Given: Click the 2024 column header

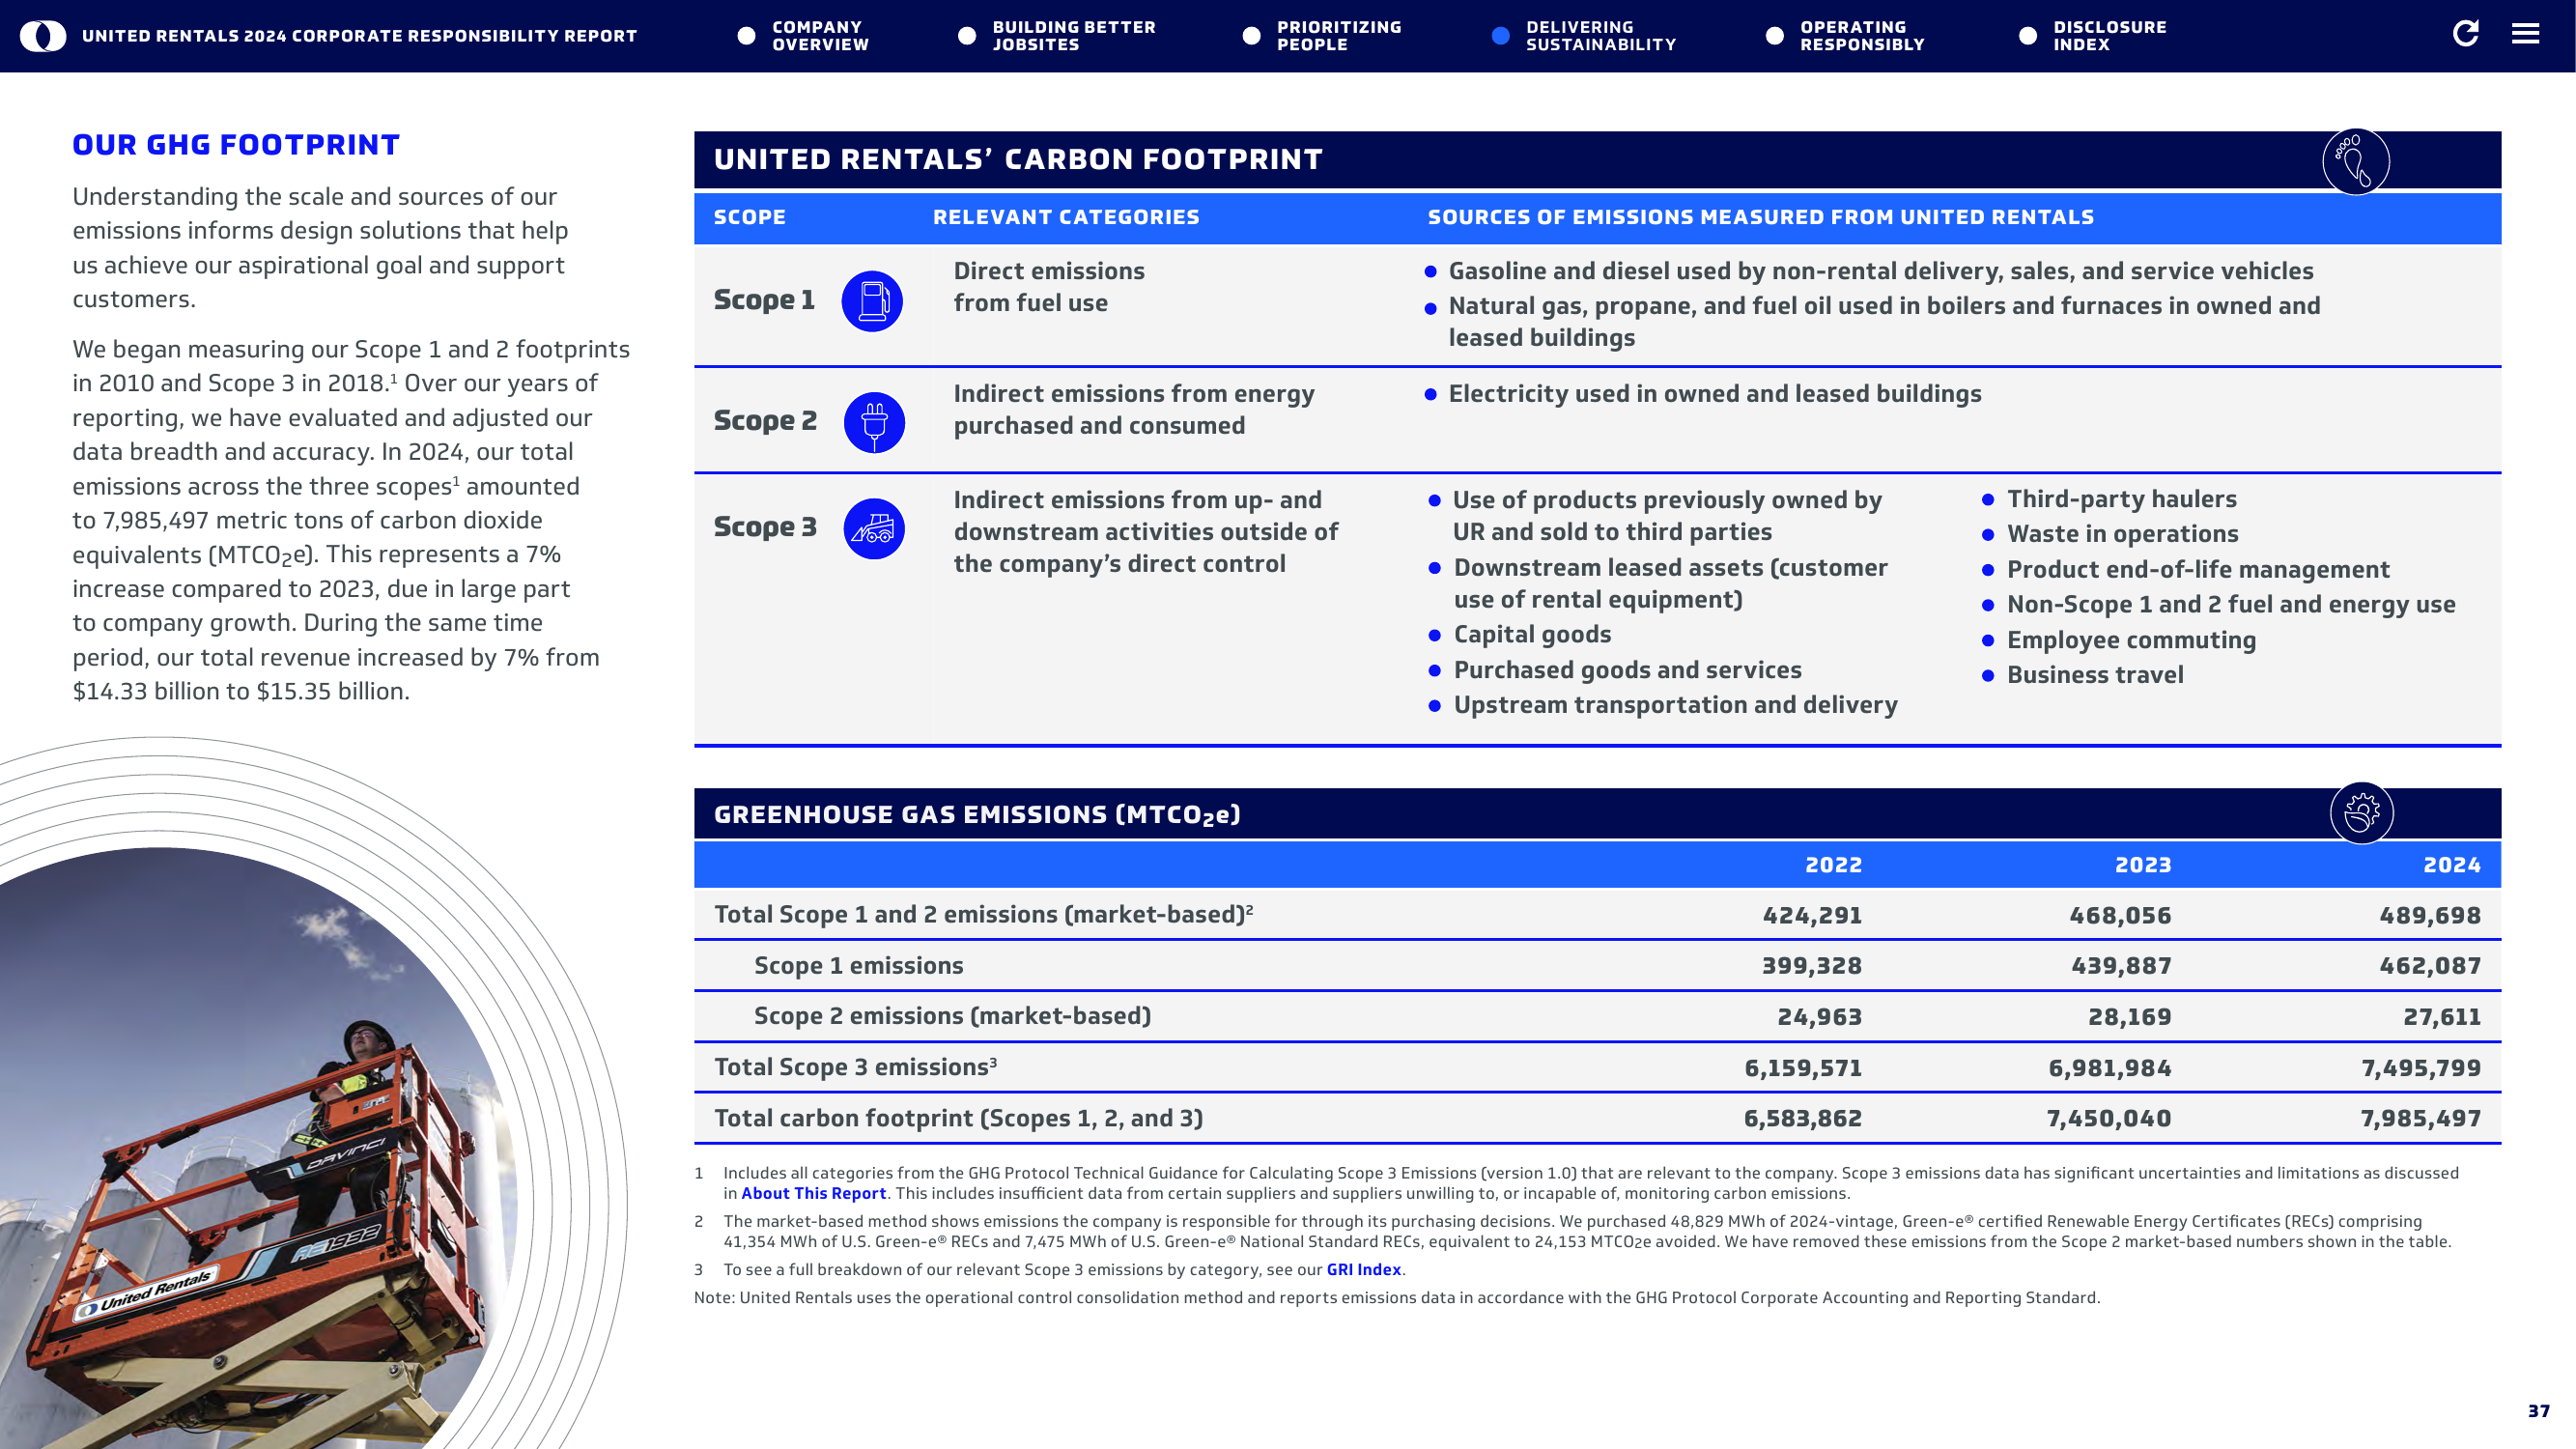Looking at the screenshot, I should pos(2452,865).
